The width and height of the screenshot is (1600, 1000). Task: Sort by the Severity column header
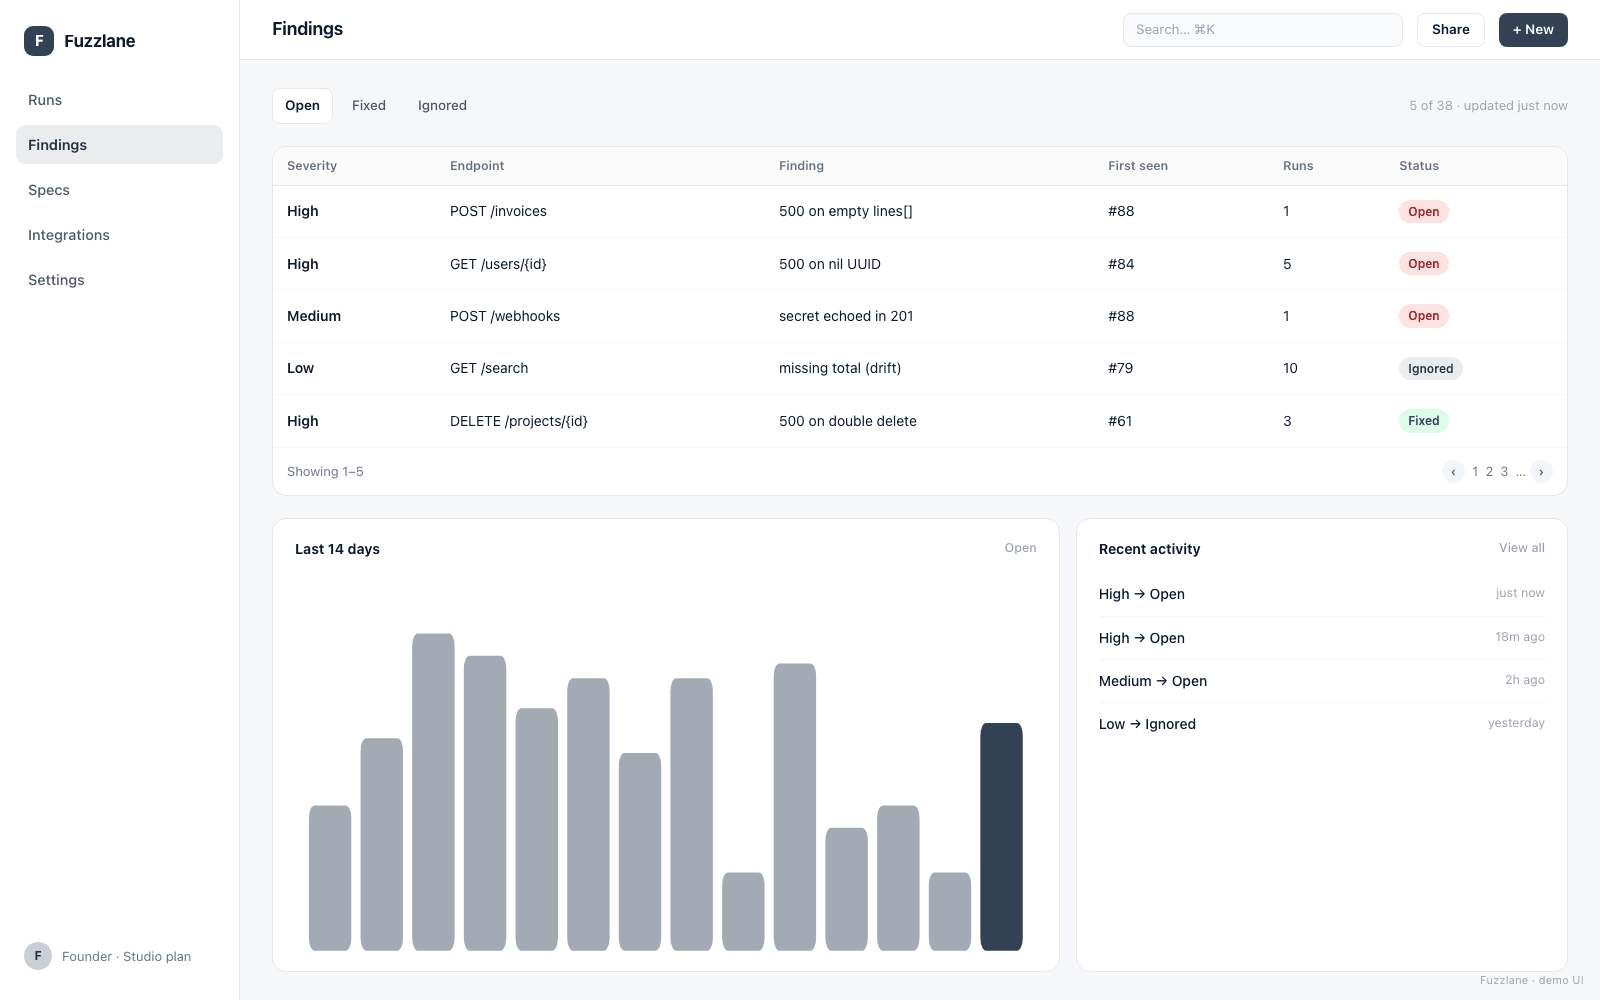[x=312, y=166]
